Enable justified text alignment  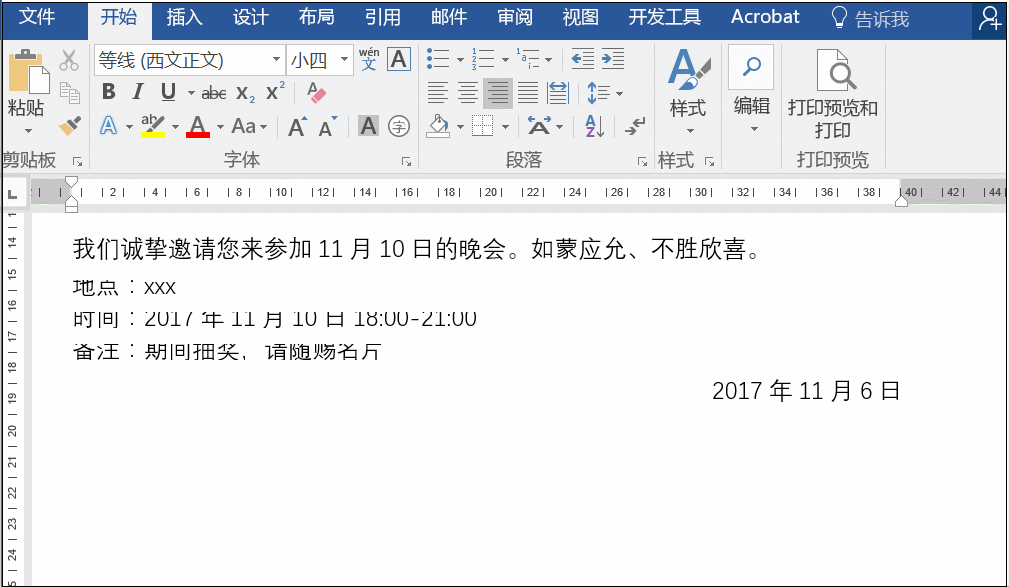528,91
